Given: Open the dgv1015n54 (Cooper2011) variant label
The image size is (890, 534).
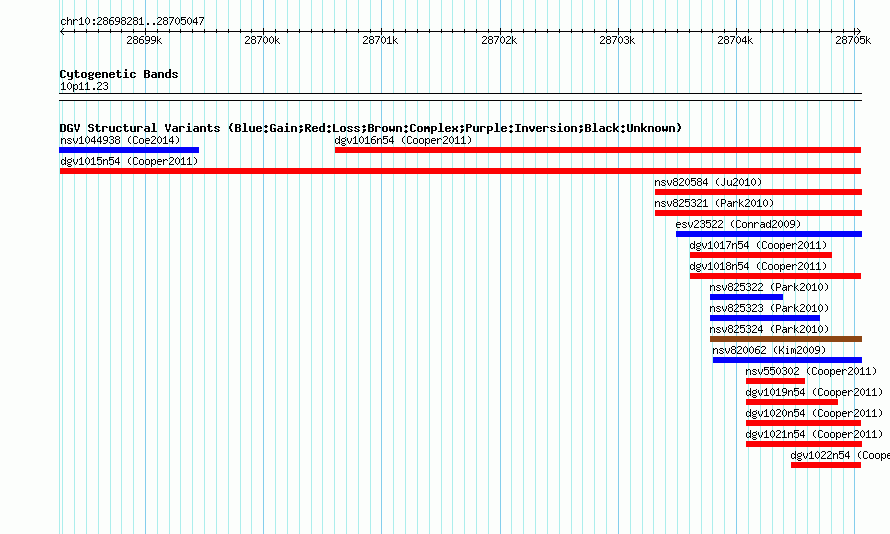Looking at the screenshot, I should (x=129, y=161).
